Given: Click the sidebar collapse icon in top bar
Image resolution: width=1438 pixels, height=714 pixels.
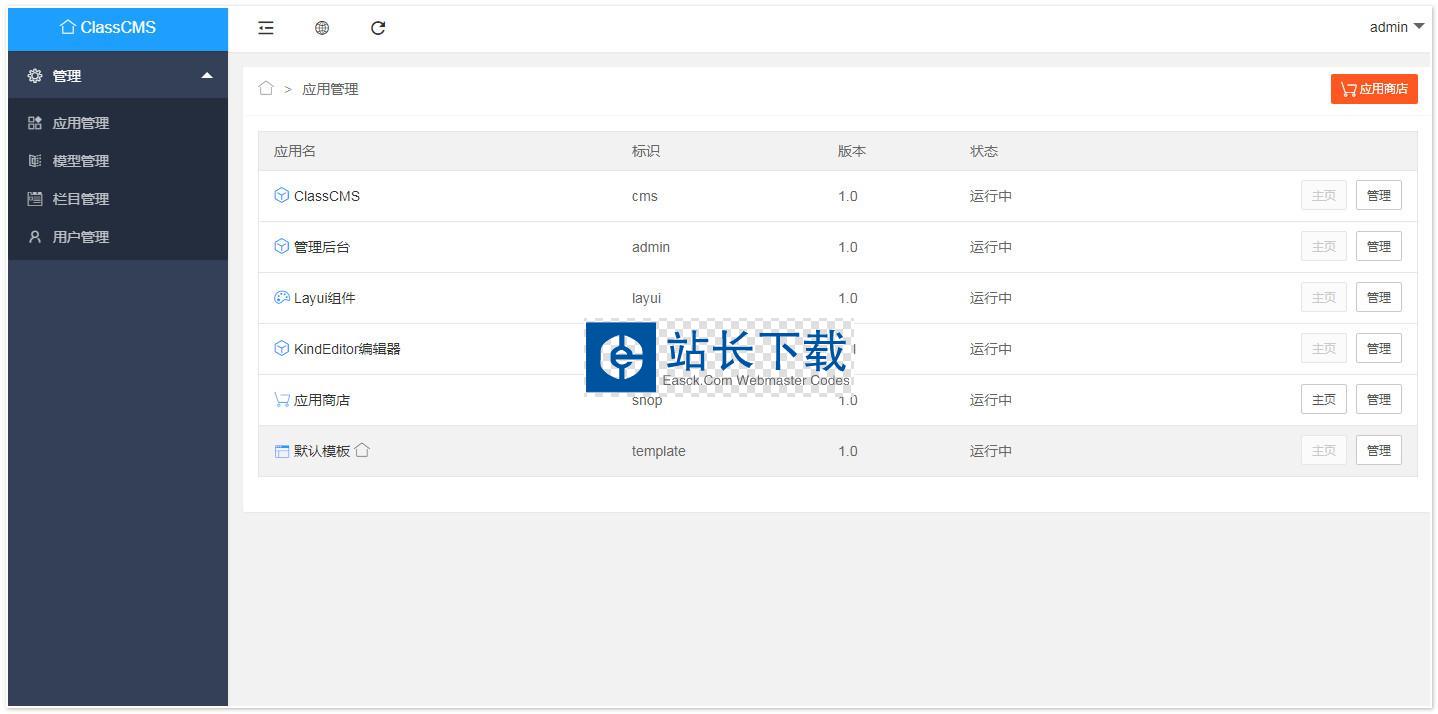Looking at the screenshot, I should pyautogui.click(x=266, y=28).
